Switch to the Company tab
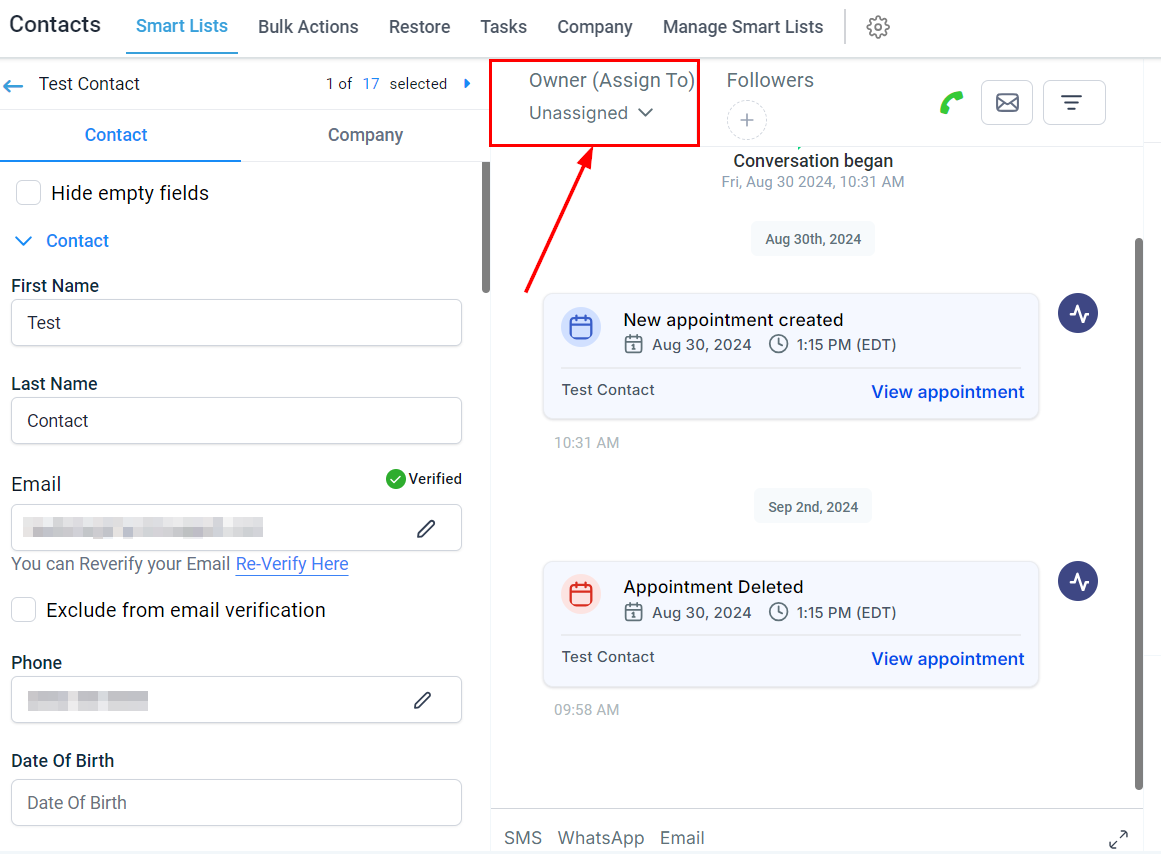This screenshot has width=1161, height=854. (365, 135)
